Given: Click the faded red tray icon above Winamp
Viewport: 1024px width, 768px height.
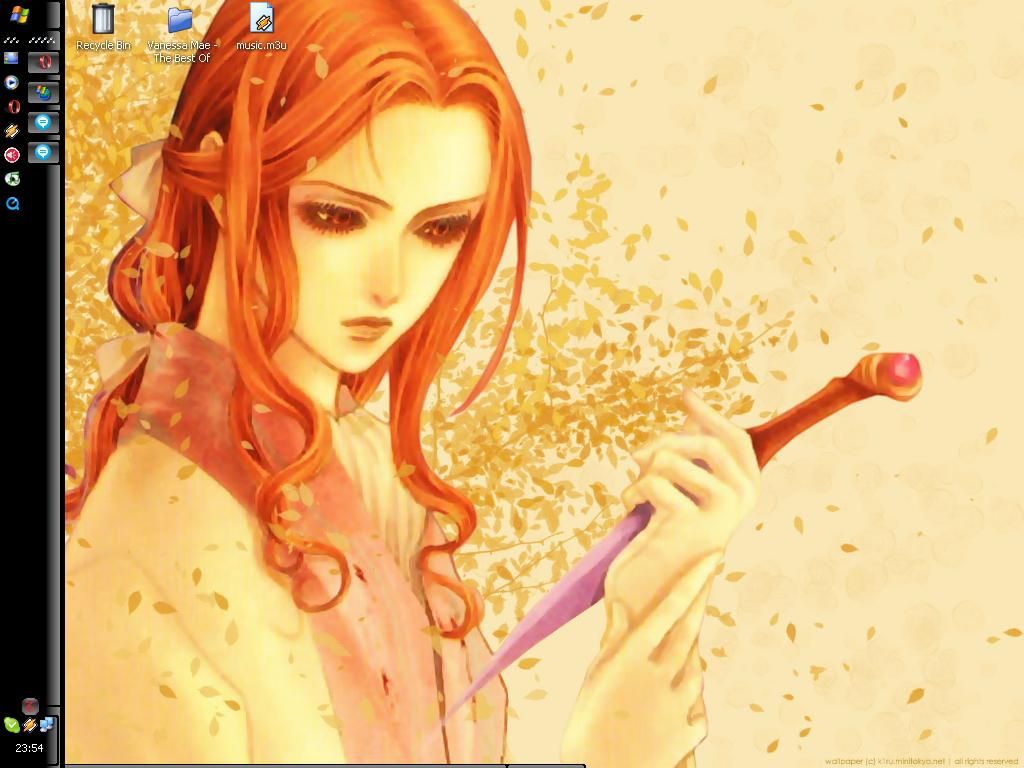Looking at the screenshot, I should (x=30, y=706).
